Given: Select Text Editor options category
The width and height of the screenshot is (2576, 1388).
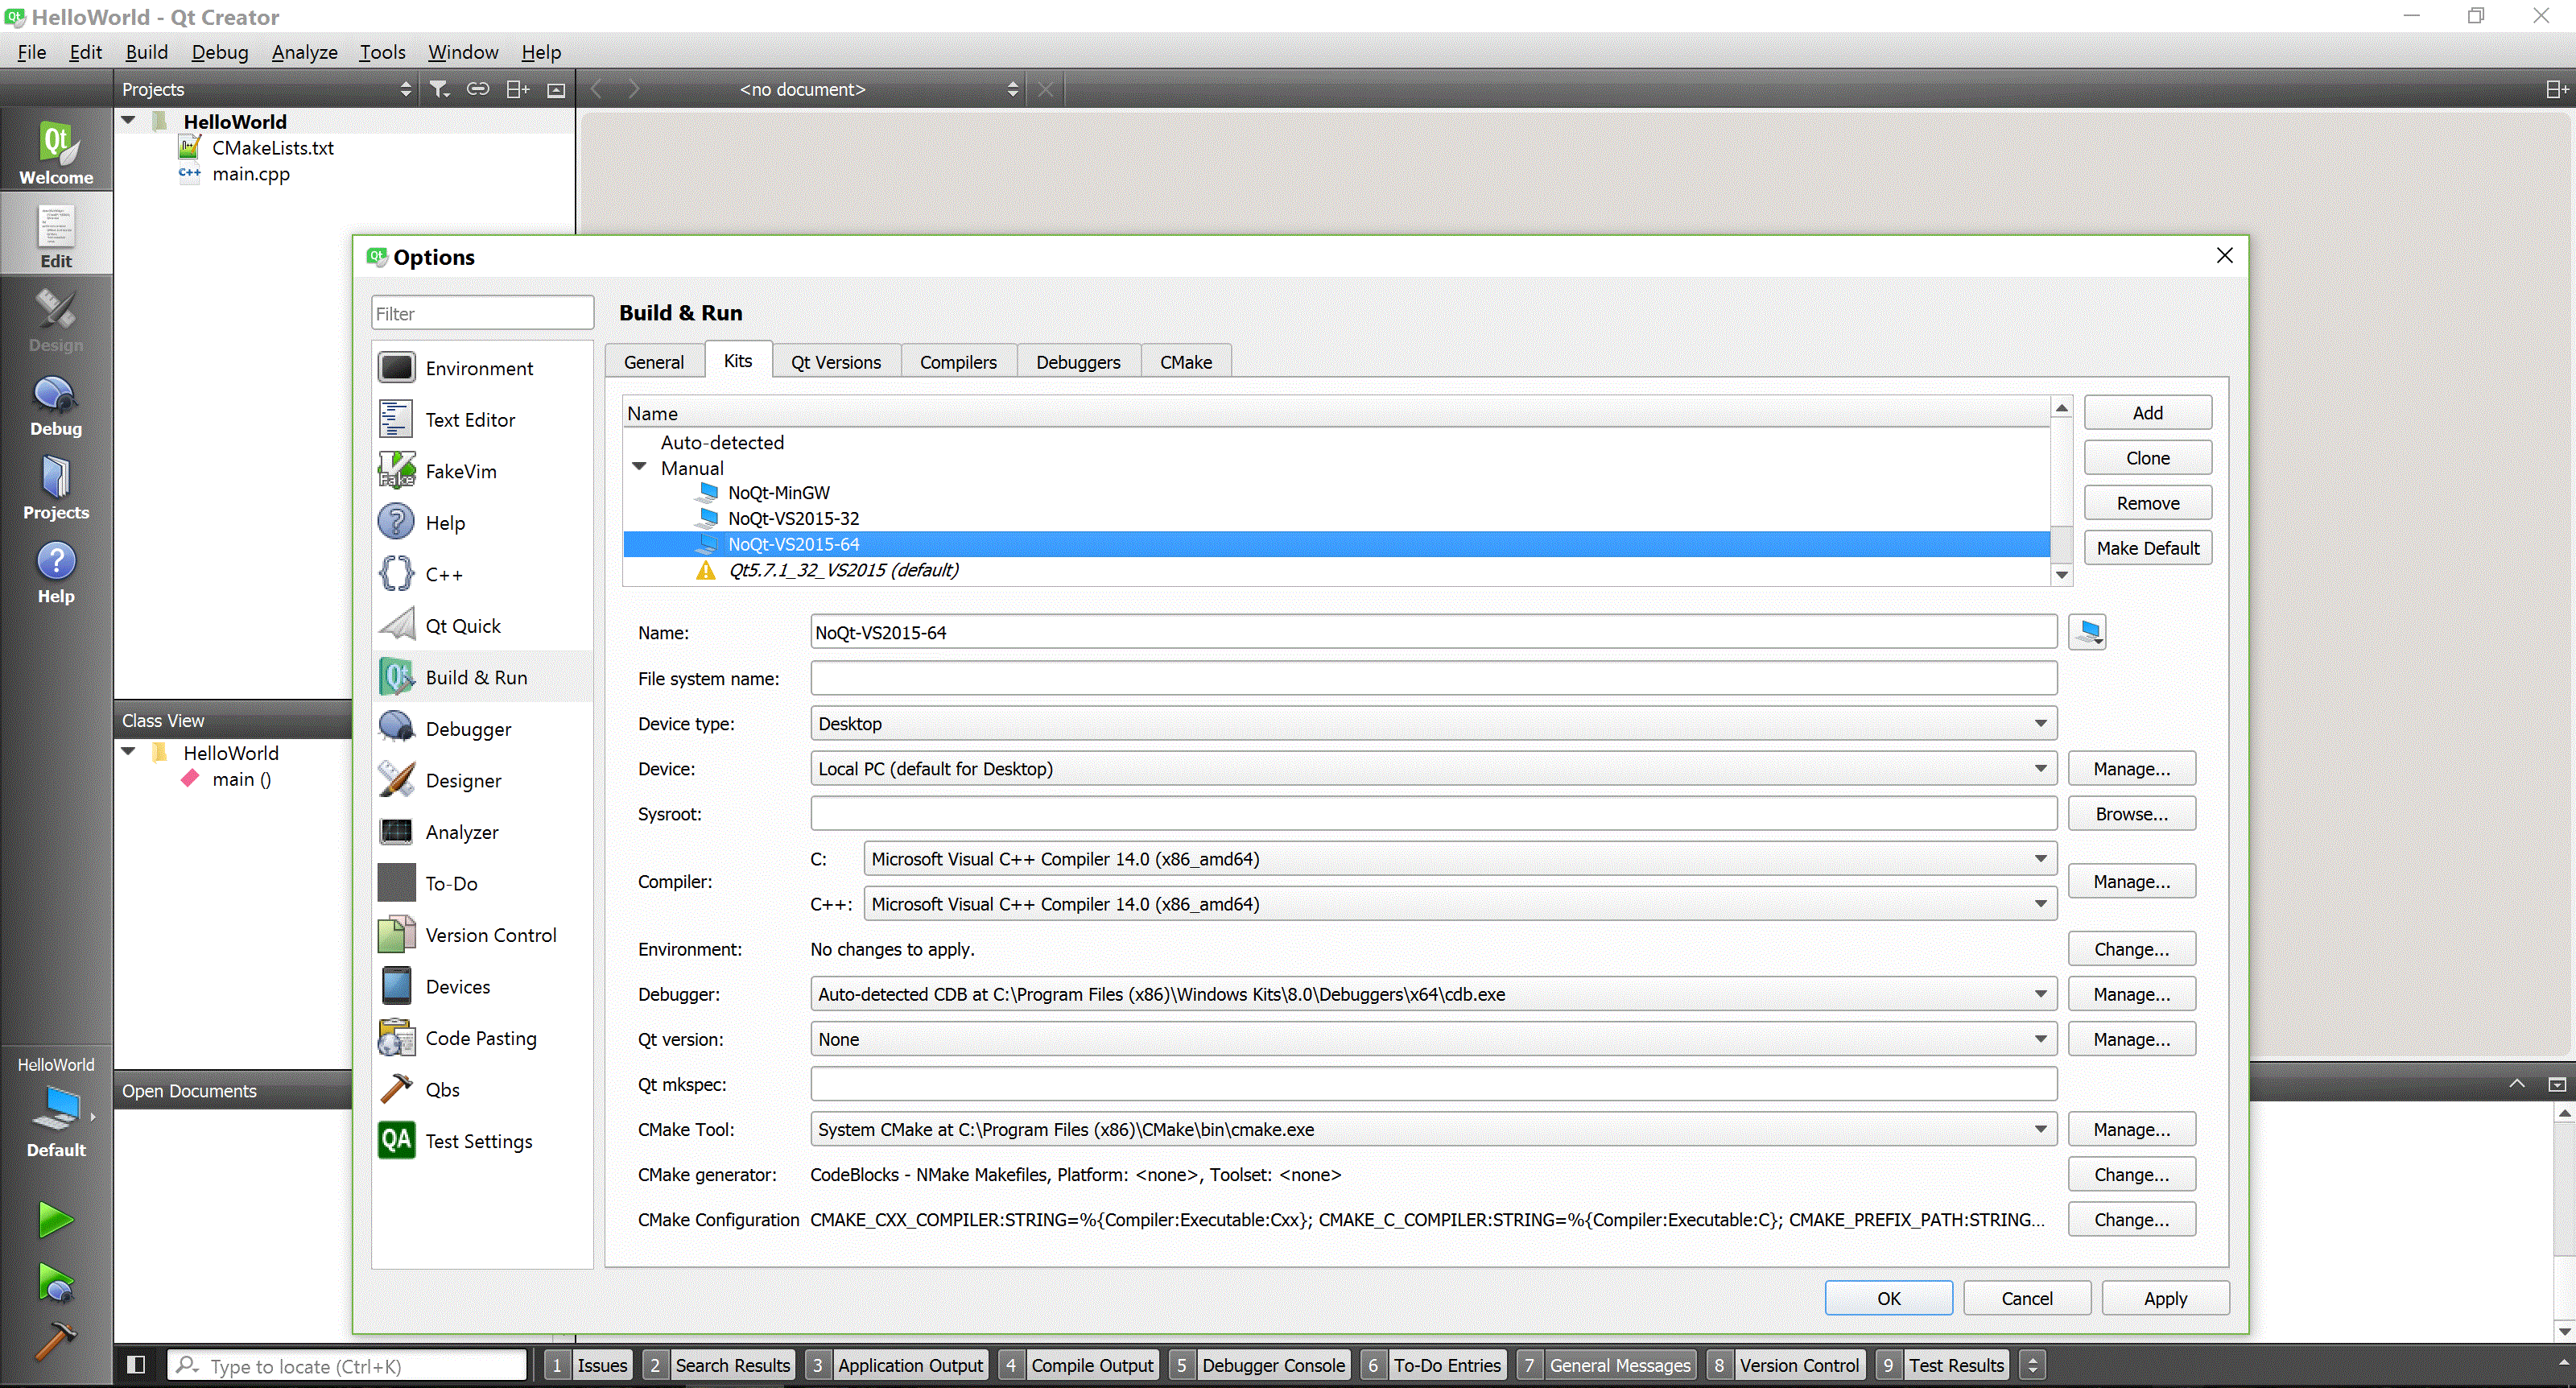Looking at the screenshot, I should click(x=482, y=420).
